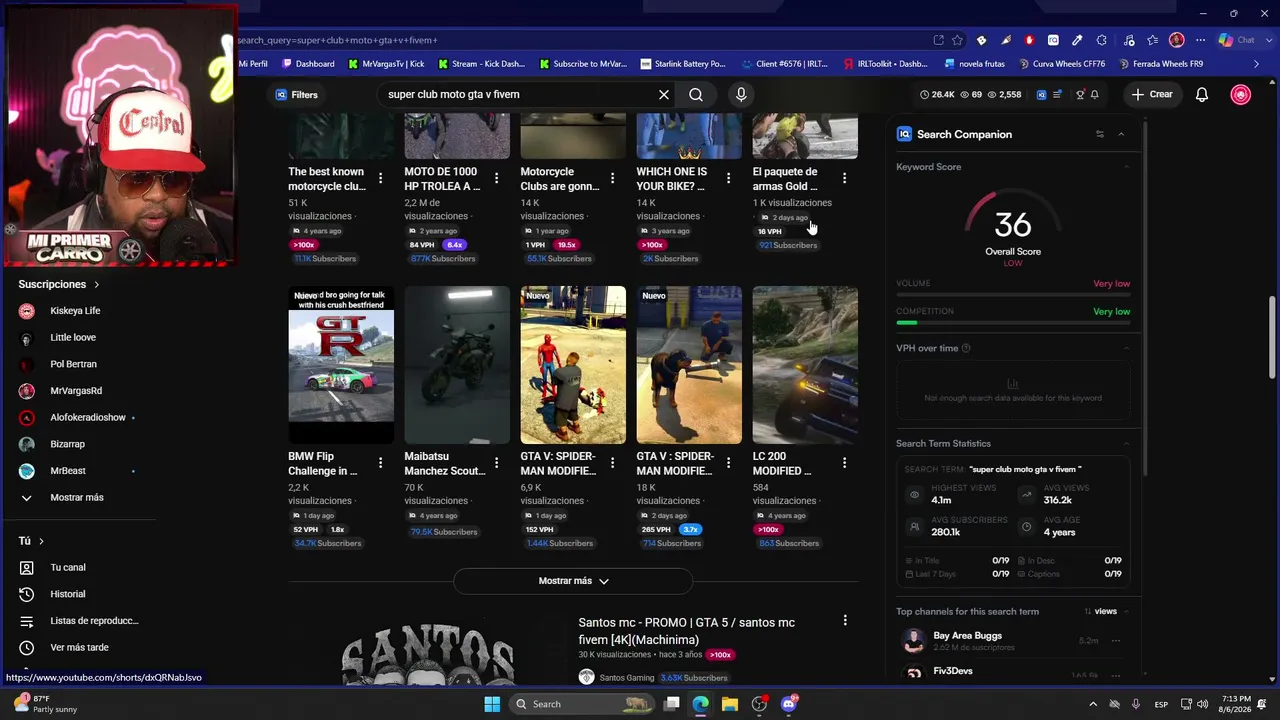The width and height of the screenshot is (1280, 720).
Task: Collapse the Top channels section
Action: point(1126,611)
